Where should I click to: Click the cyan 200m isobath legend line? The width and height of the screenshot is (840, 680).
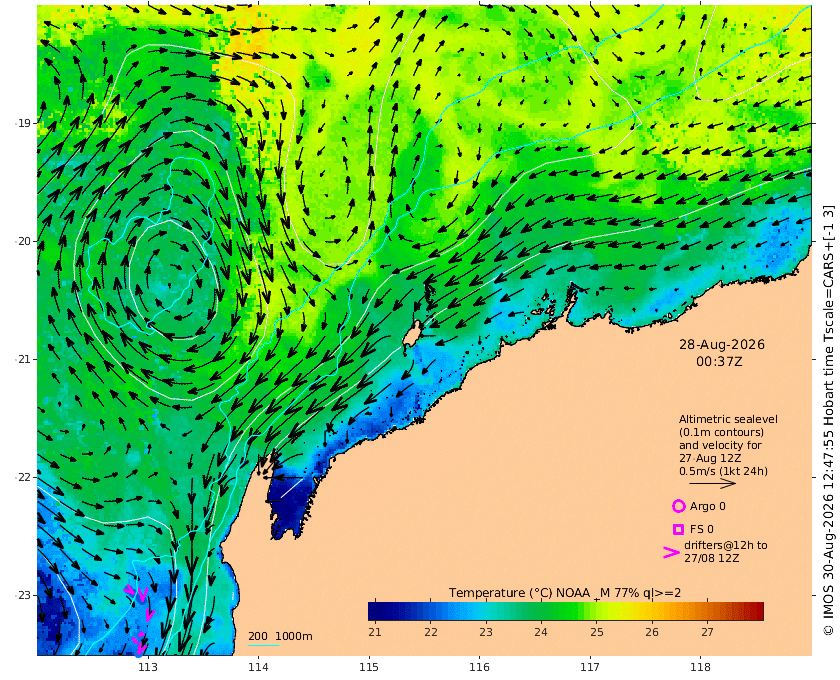(263, 645)
